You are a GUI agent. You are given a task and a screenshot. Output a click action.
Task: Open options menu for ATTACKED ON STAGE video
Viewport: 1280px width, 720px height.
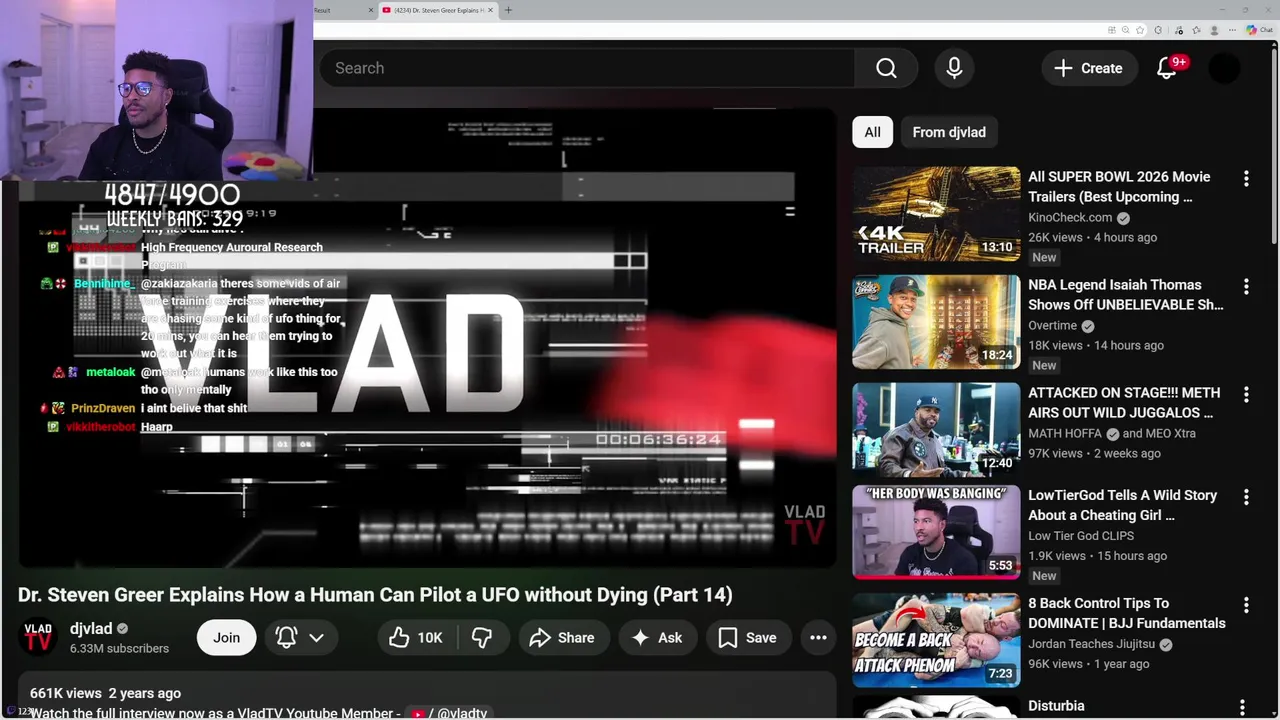(1246, 395)
